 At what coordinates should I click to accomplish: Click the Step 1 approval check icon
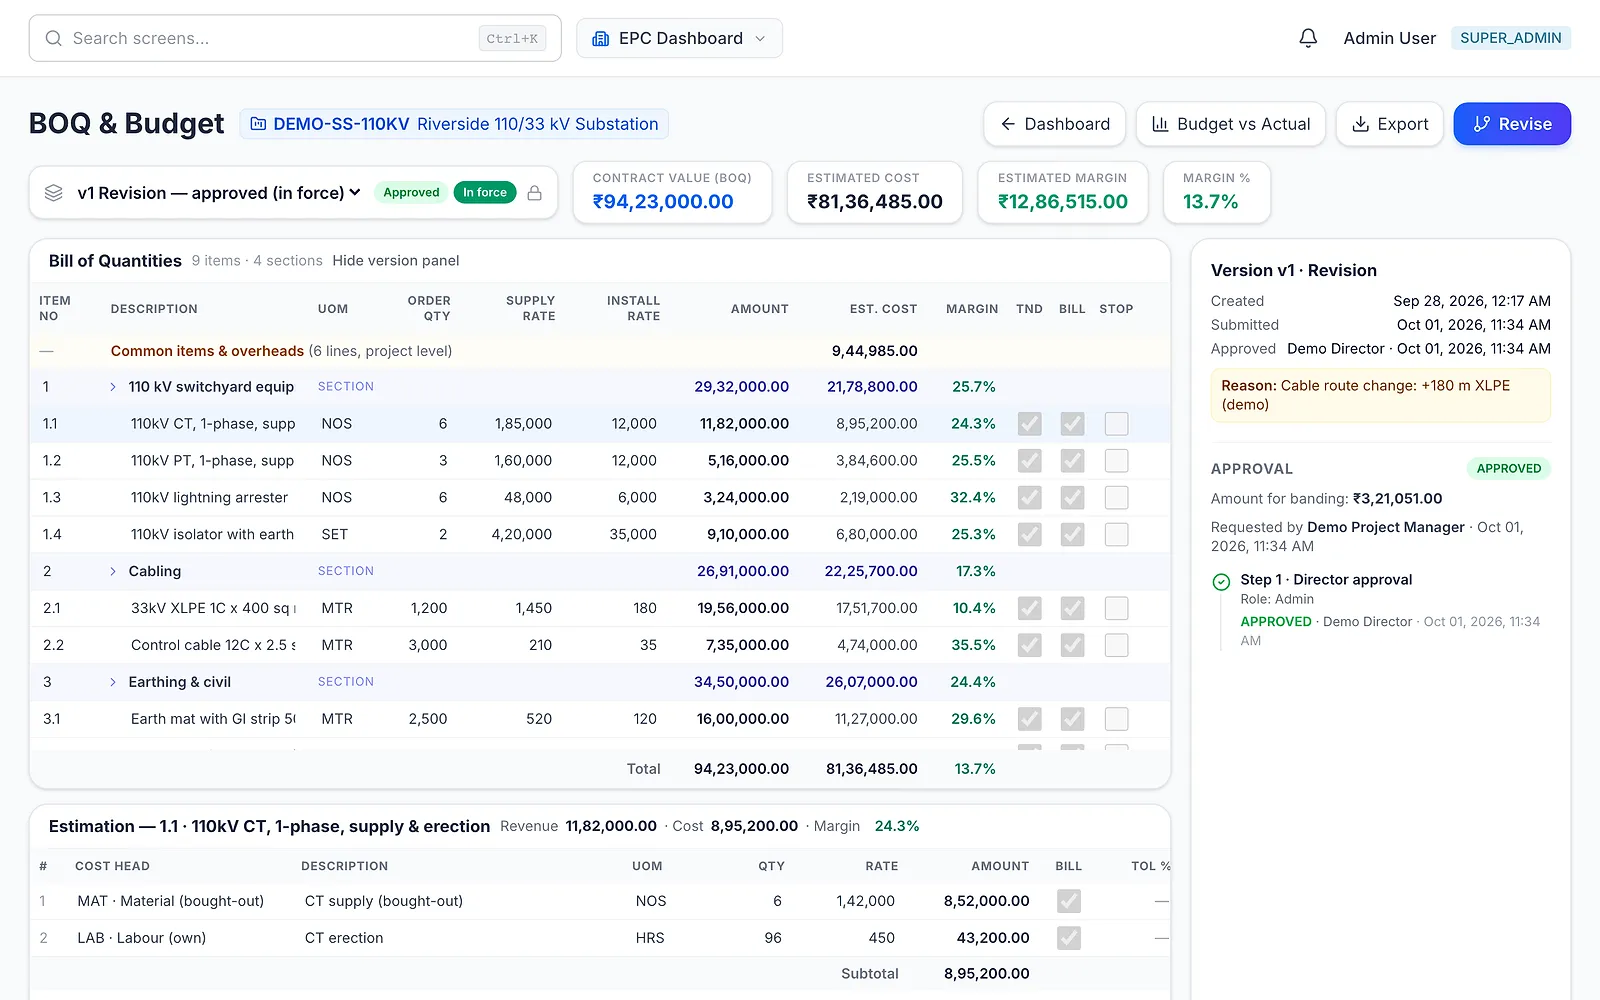pos(1221,582)
